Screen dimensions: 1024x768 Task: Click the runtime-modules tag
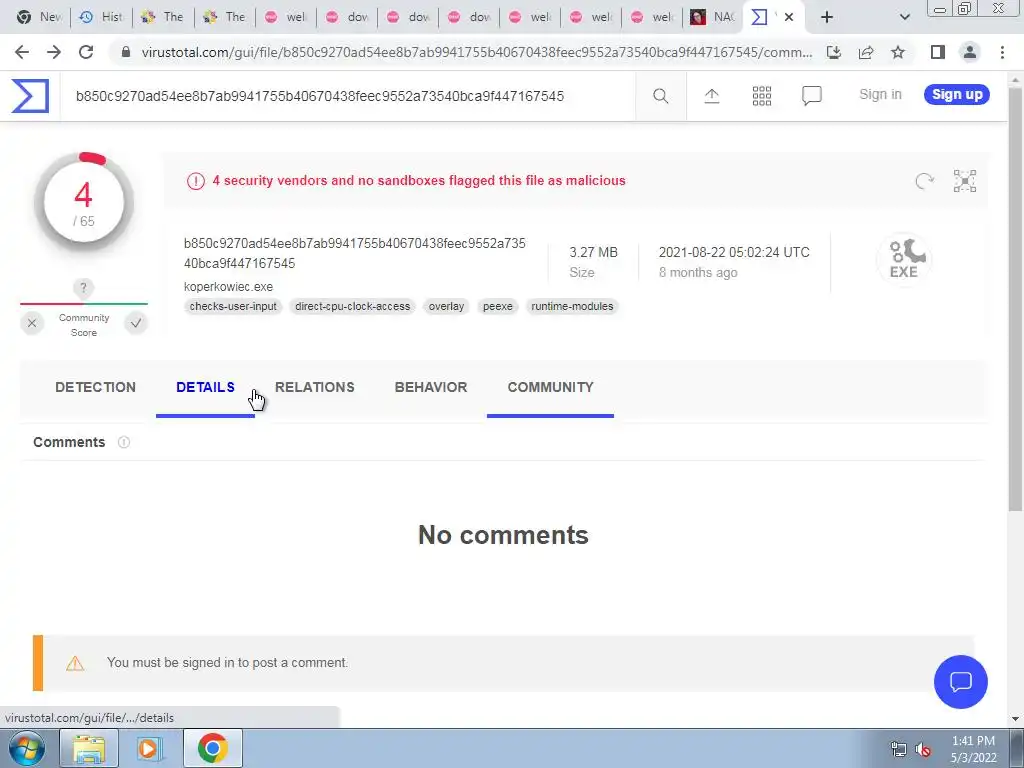coord(572,306)
